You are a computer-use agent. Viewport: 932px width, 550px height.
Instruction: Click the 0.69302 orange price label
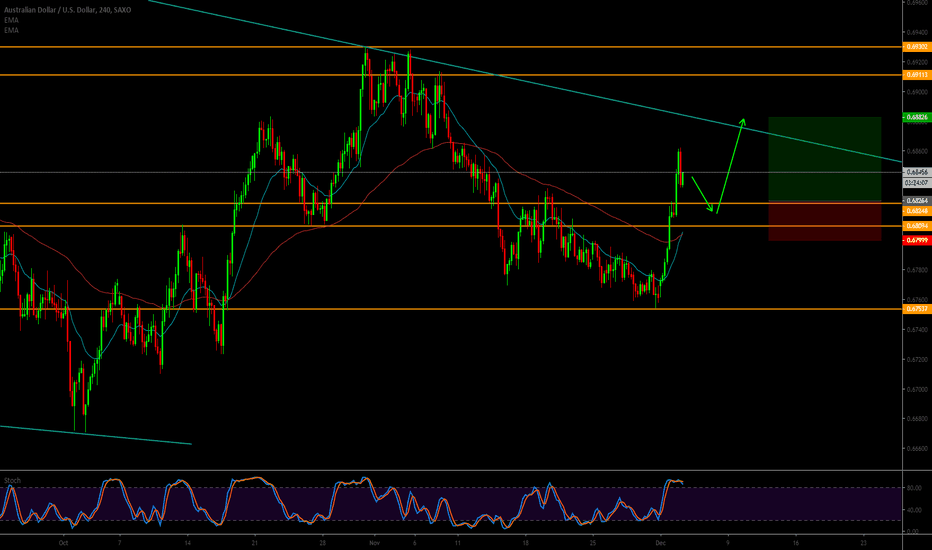click(917, 47)
